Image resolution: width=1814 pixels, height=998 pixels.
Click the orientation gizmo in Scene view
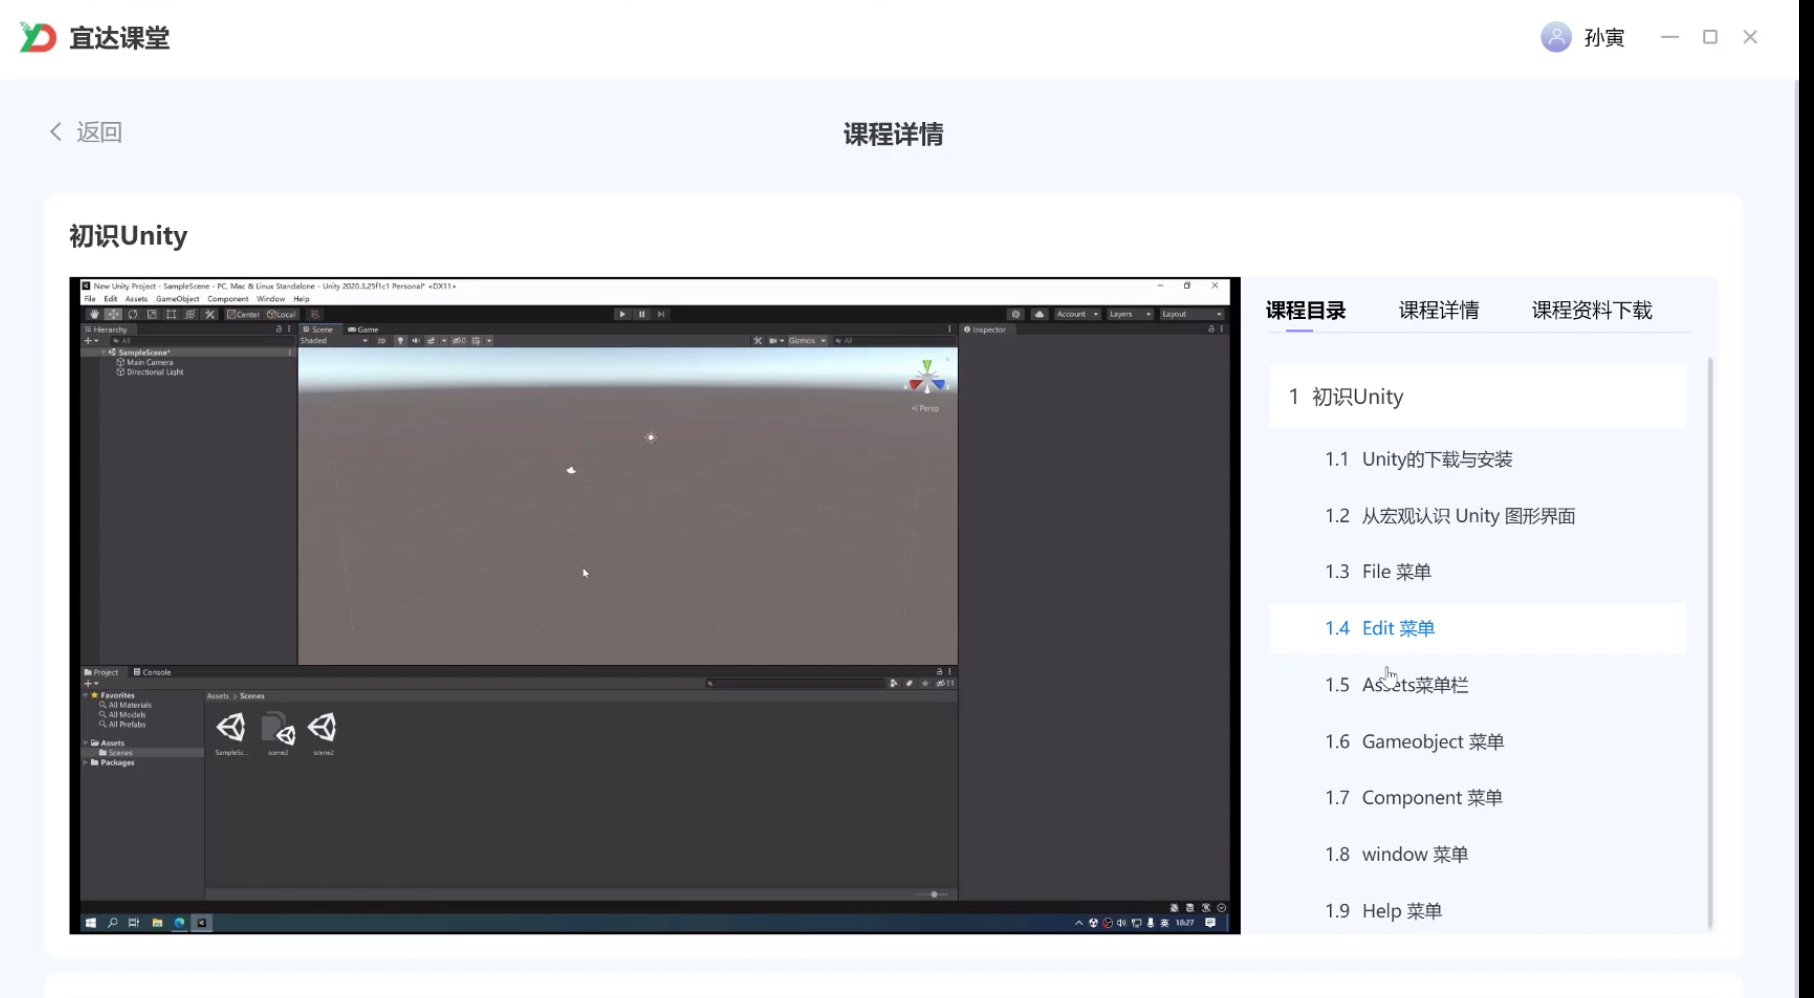click(926, 379)
